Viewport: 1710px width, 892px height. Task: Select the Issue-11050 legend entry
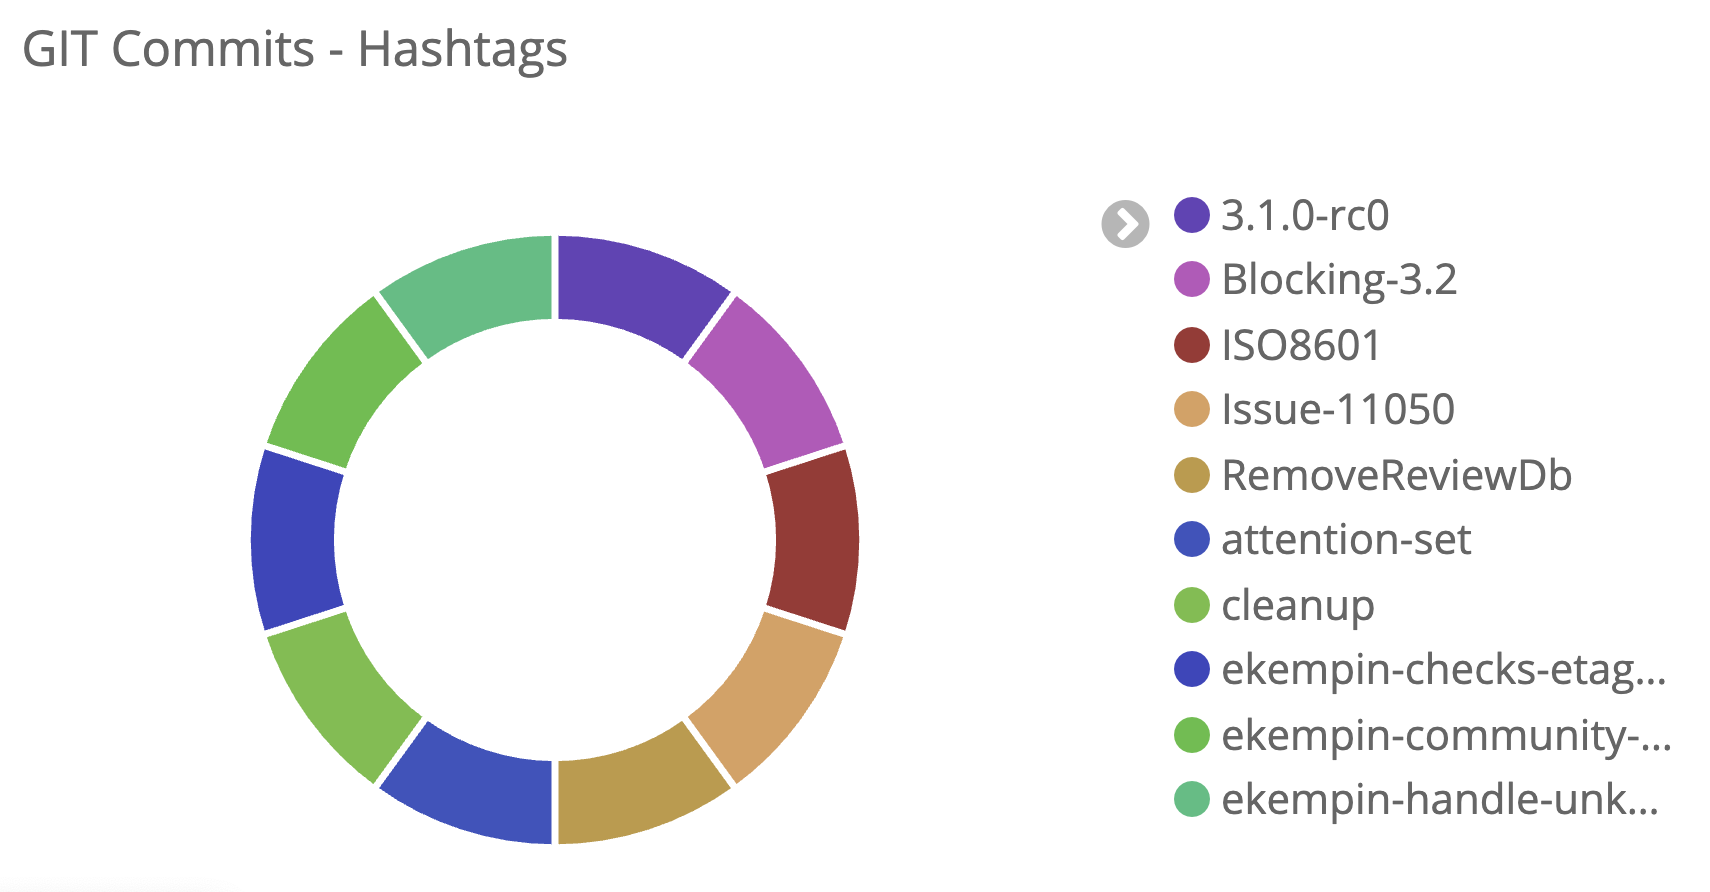pos(1337,410)
